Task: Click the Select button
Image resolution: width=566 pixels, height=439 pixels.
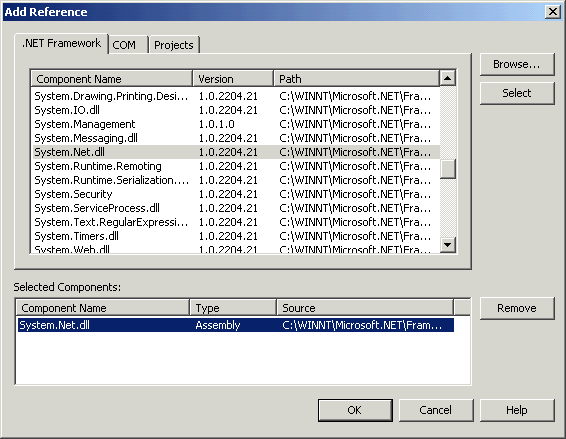Action: (517, 93)
